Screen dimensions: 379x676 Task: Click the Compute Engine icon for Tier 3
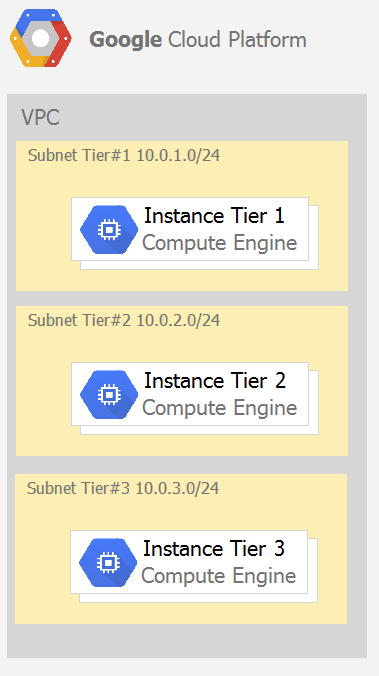point(108,562)
